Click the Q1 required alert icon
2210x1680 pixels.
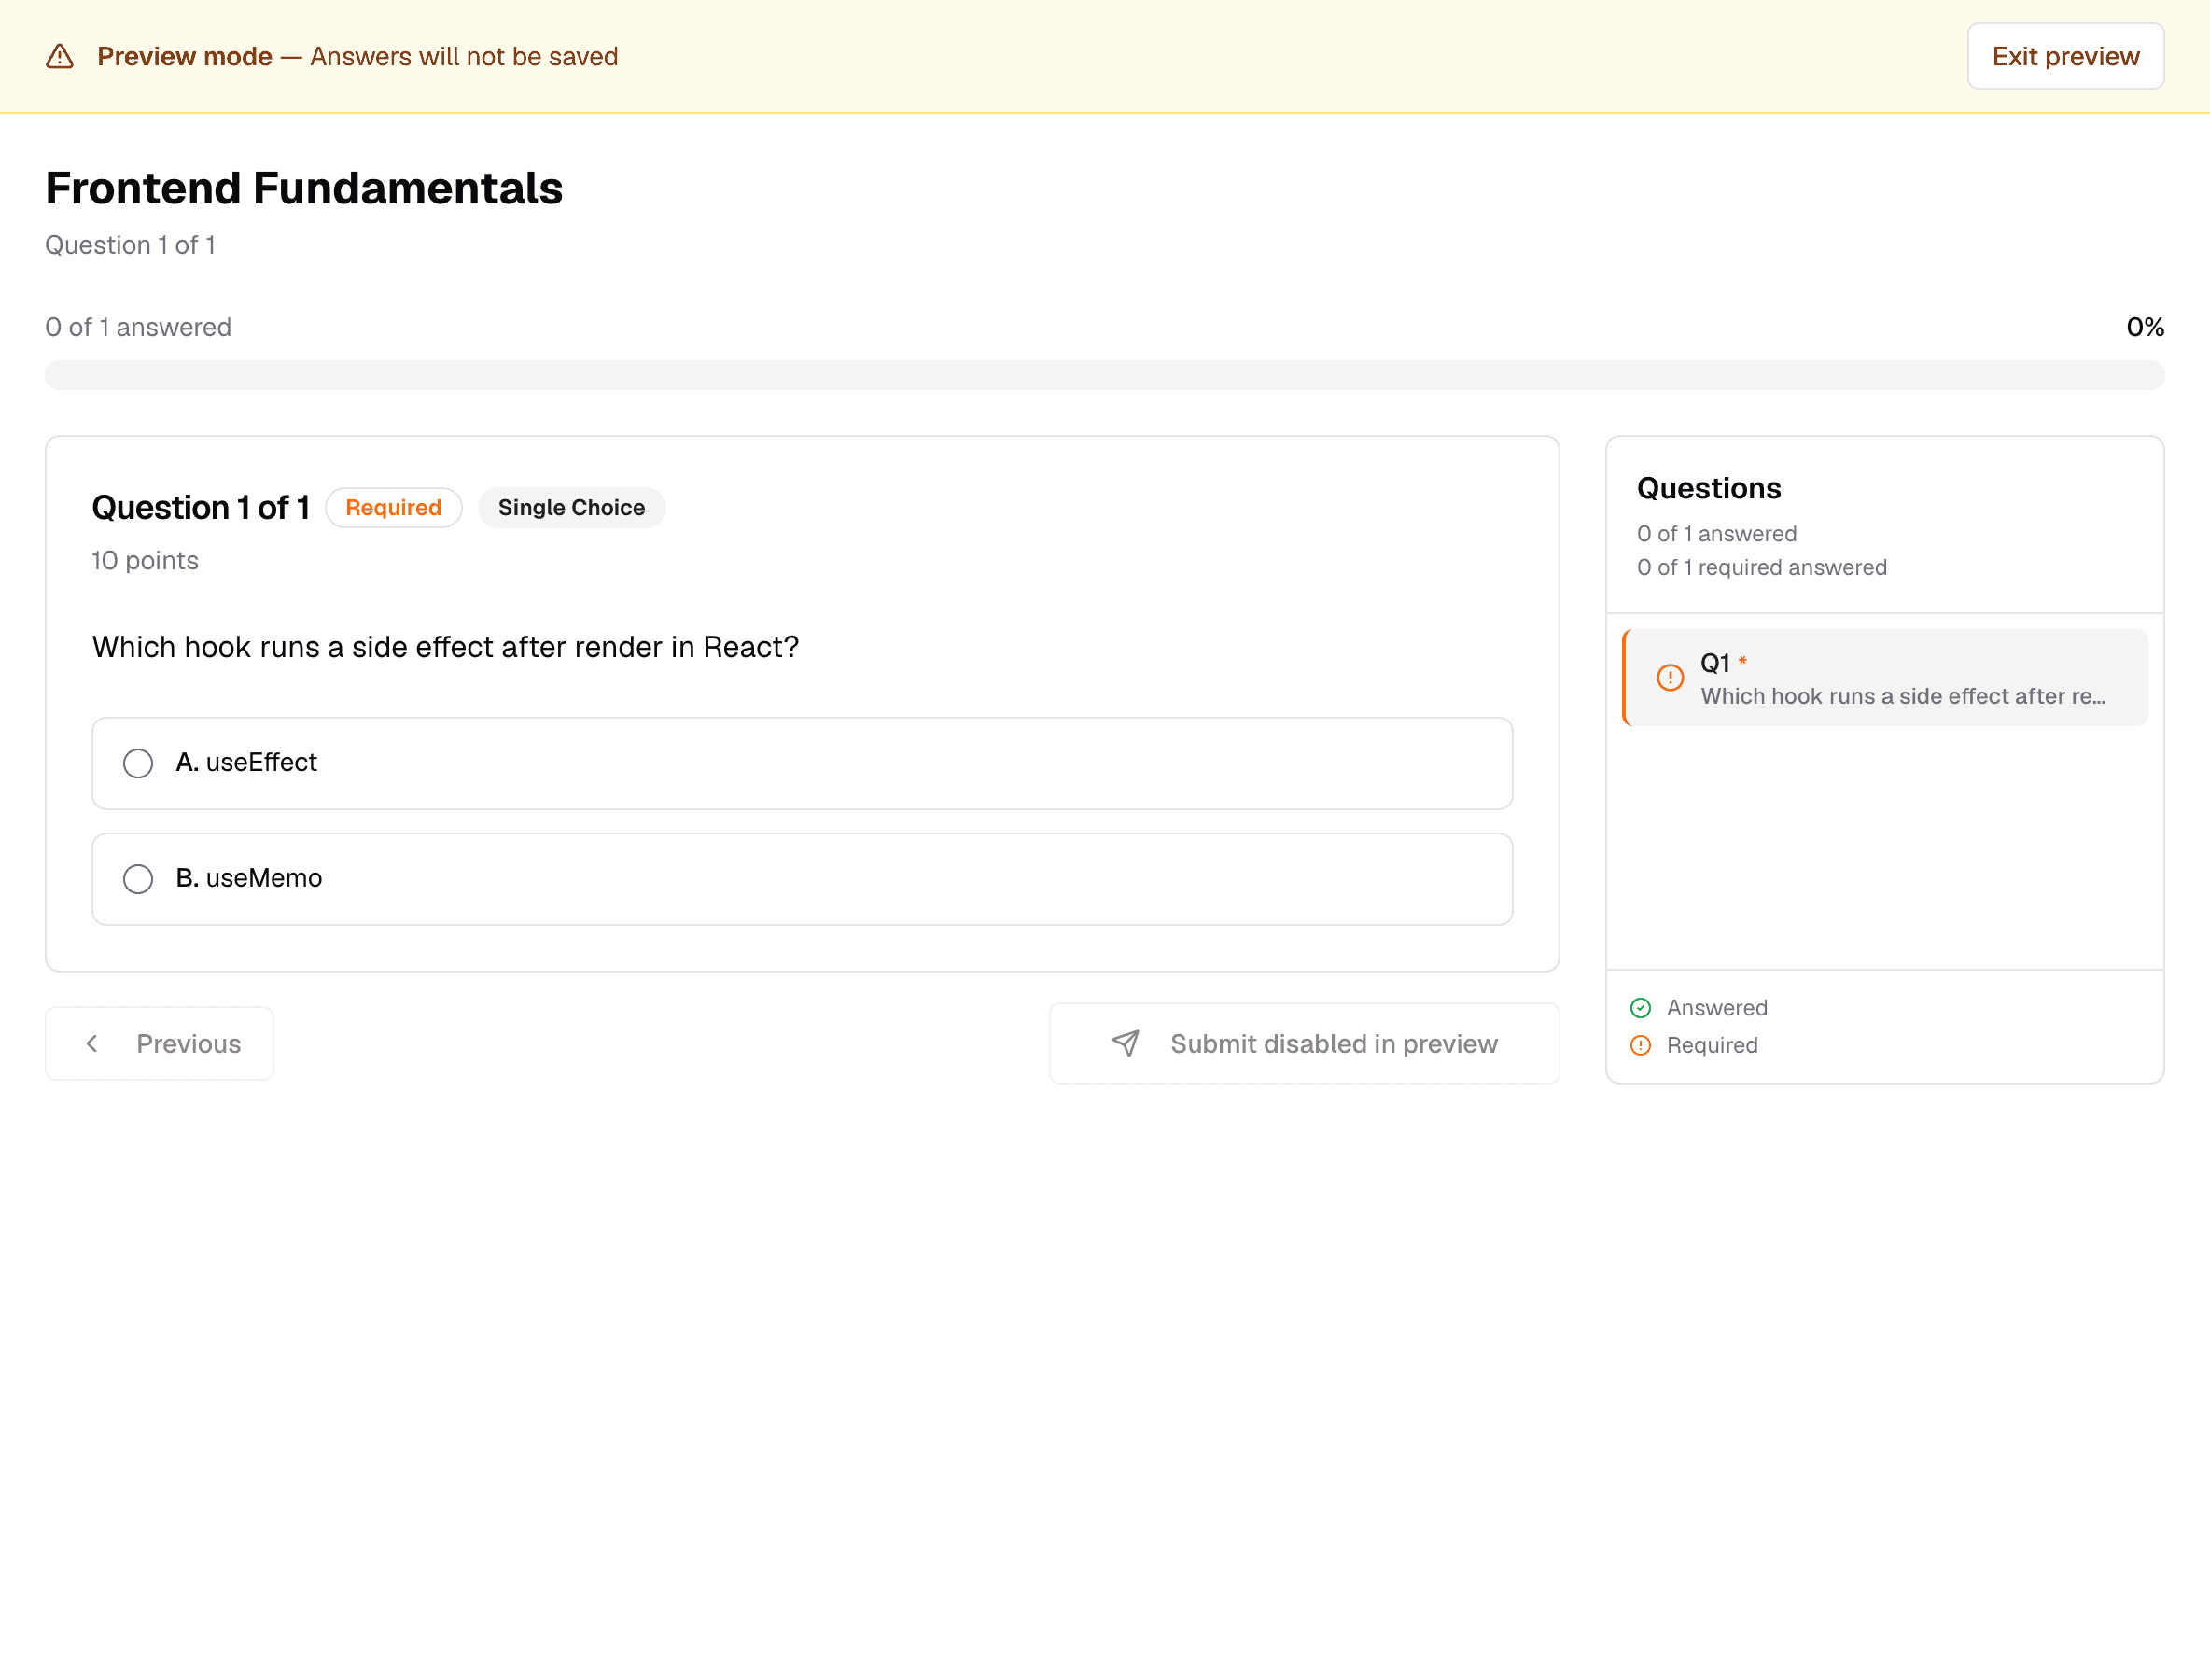(1670, 677)
